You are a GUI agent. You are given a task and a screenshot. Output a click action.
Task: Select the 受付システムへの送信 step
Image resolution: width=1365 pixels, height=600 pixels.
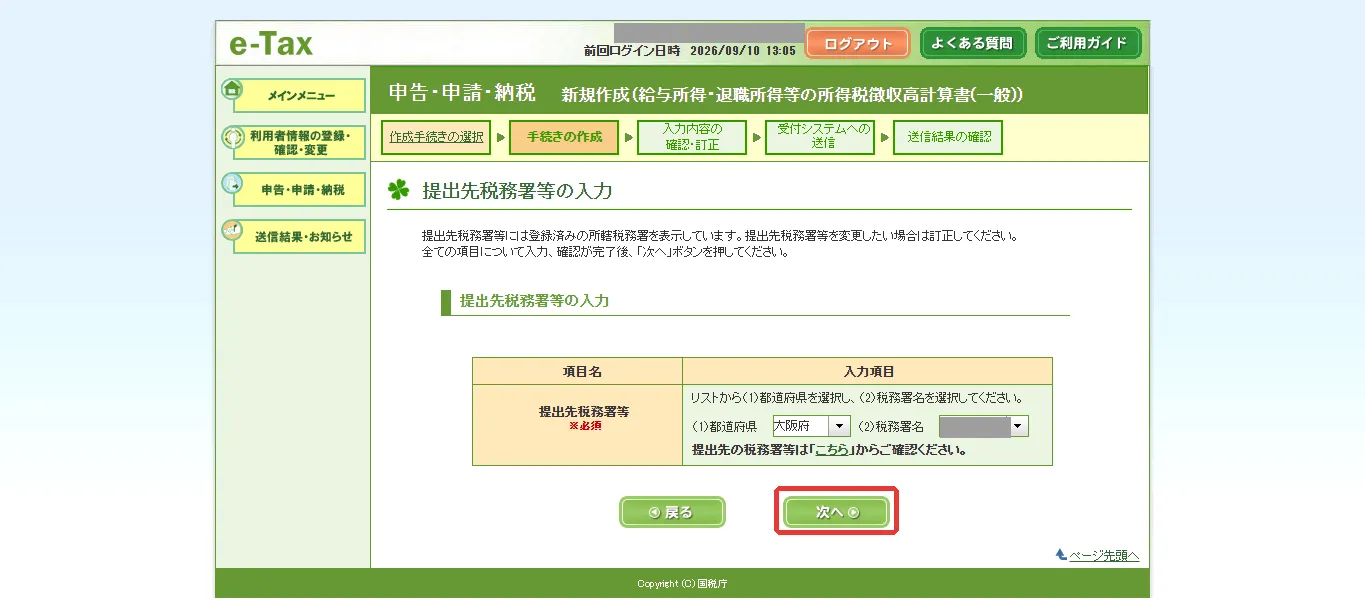[820, 137]
